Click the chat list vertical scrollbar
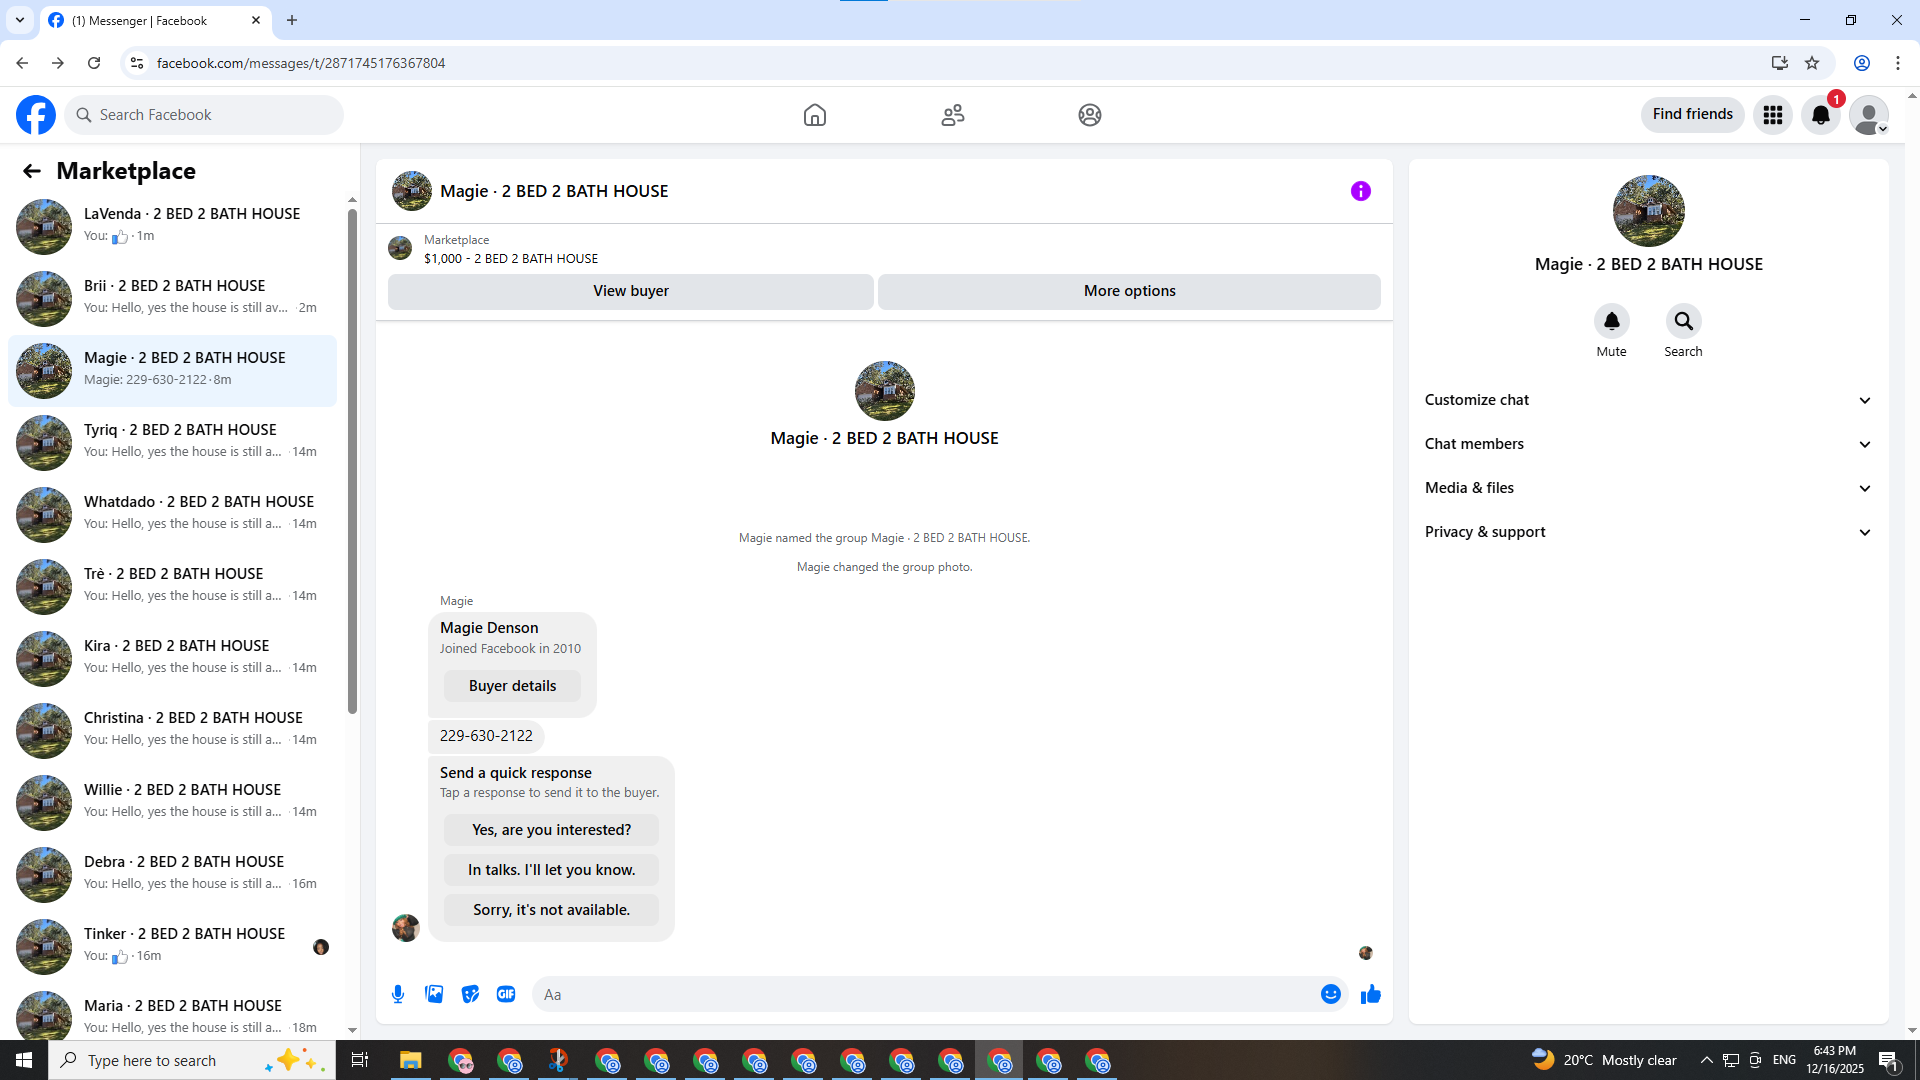 coord(352,460)
